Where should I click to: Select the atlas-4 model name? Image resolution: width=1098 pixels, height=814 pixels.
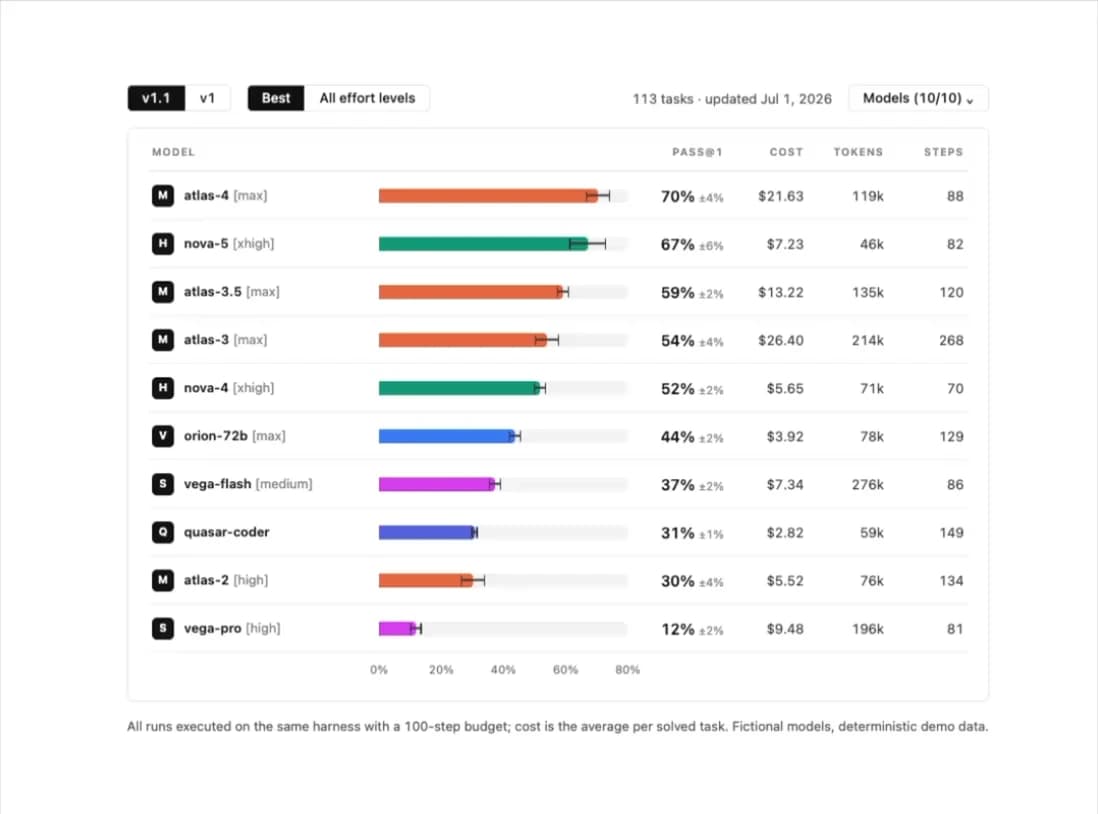(x=206, y=195)
